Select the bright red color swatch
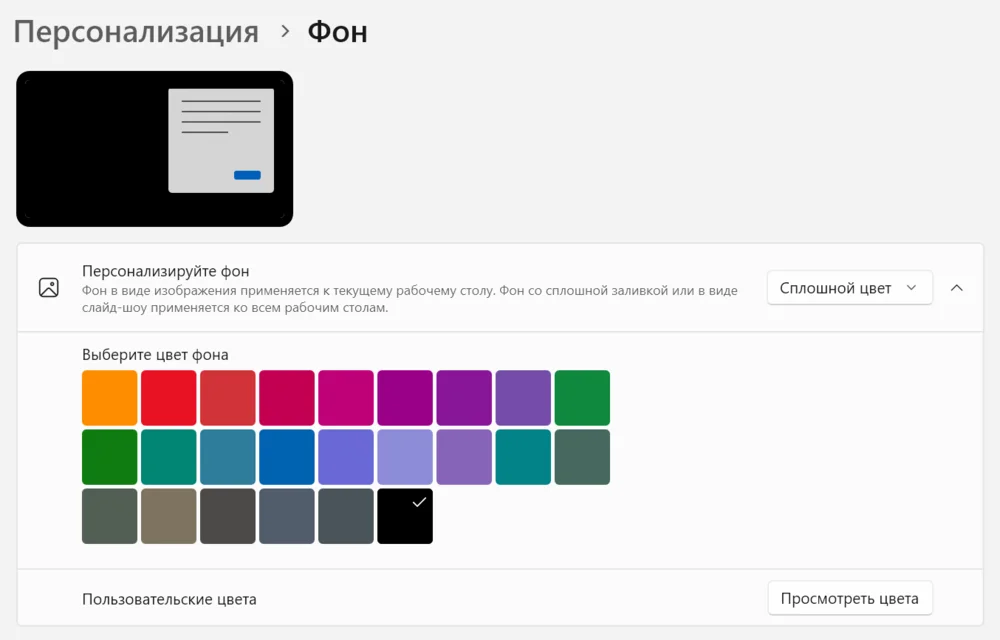1000x640 pixels. [168, 398]
